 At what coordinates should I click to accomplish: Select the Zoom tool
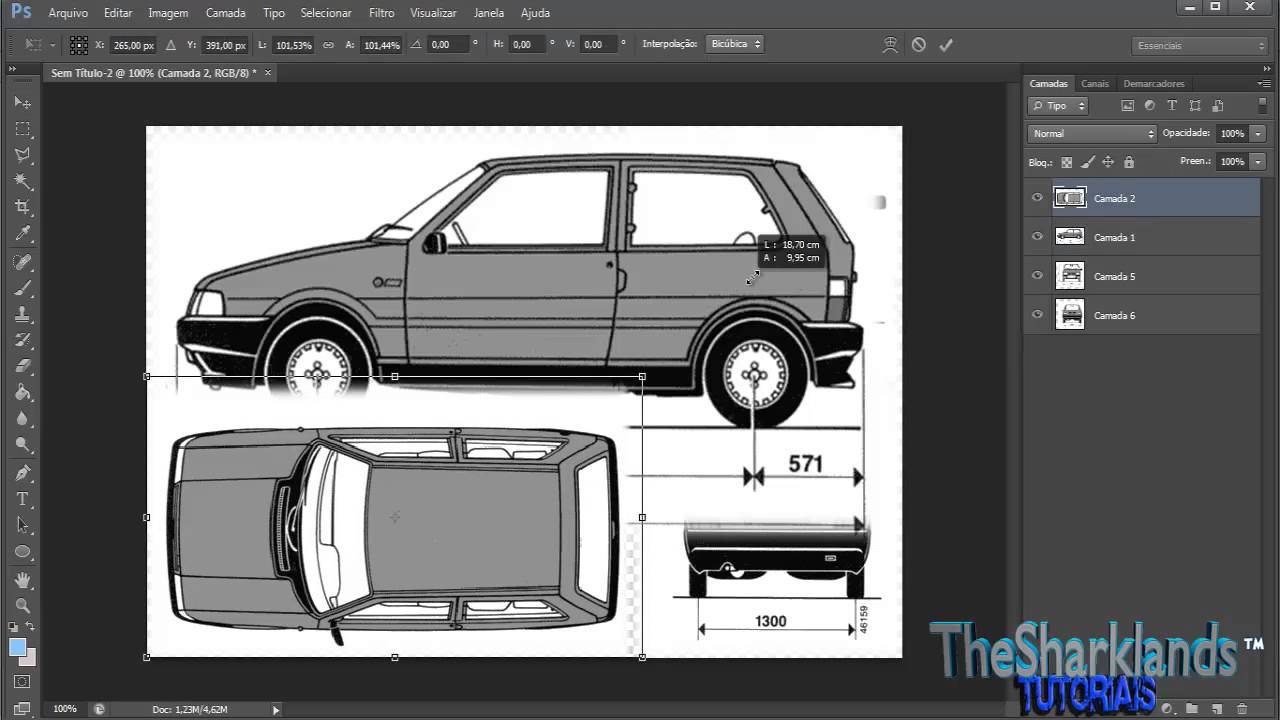[22, 606]
